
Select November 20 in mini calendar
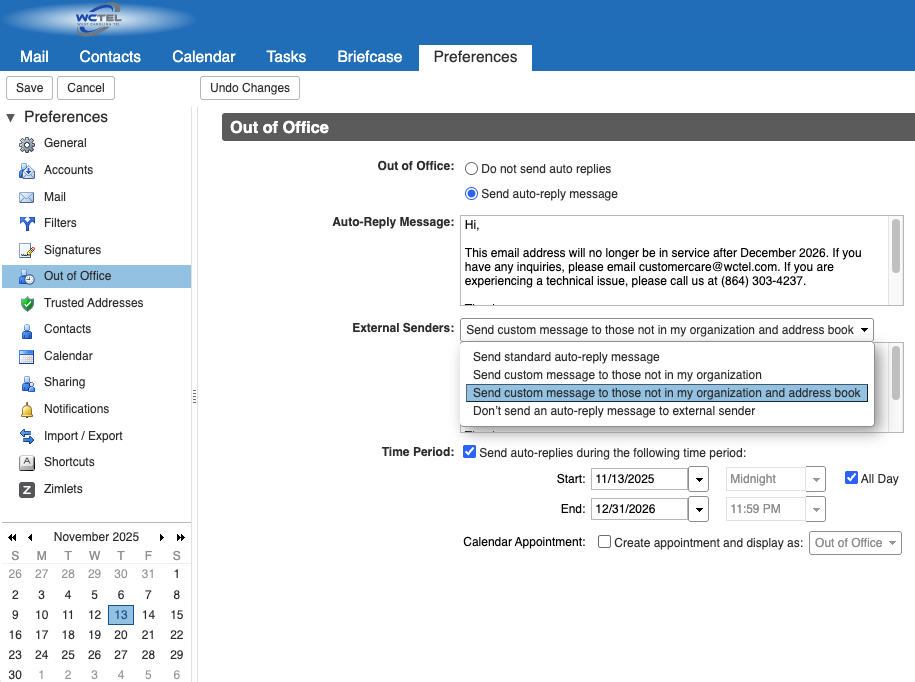121,635
